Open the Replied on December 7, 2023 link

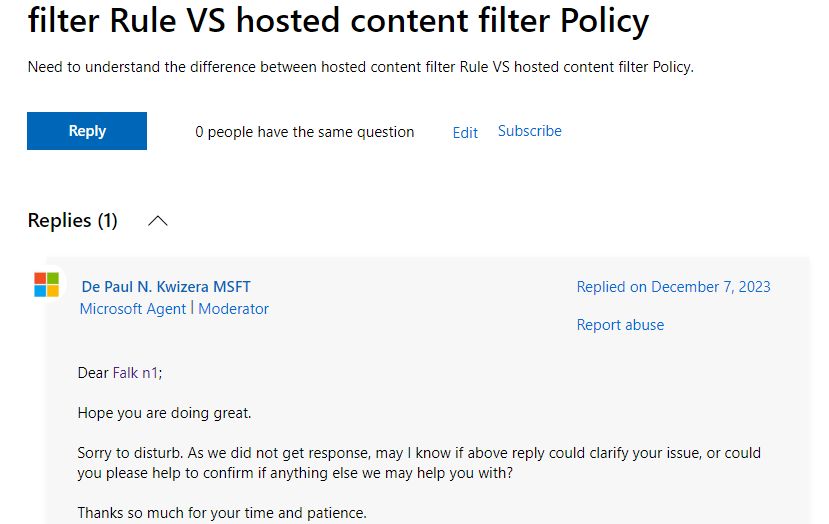pos(673,287)
